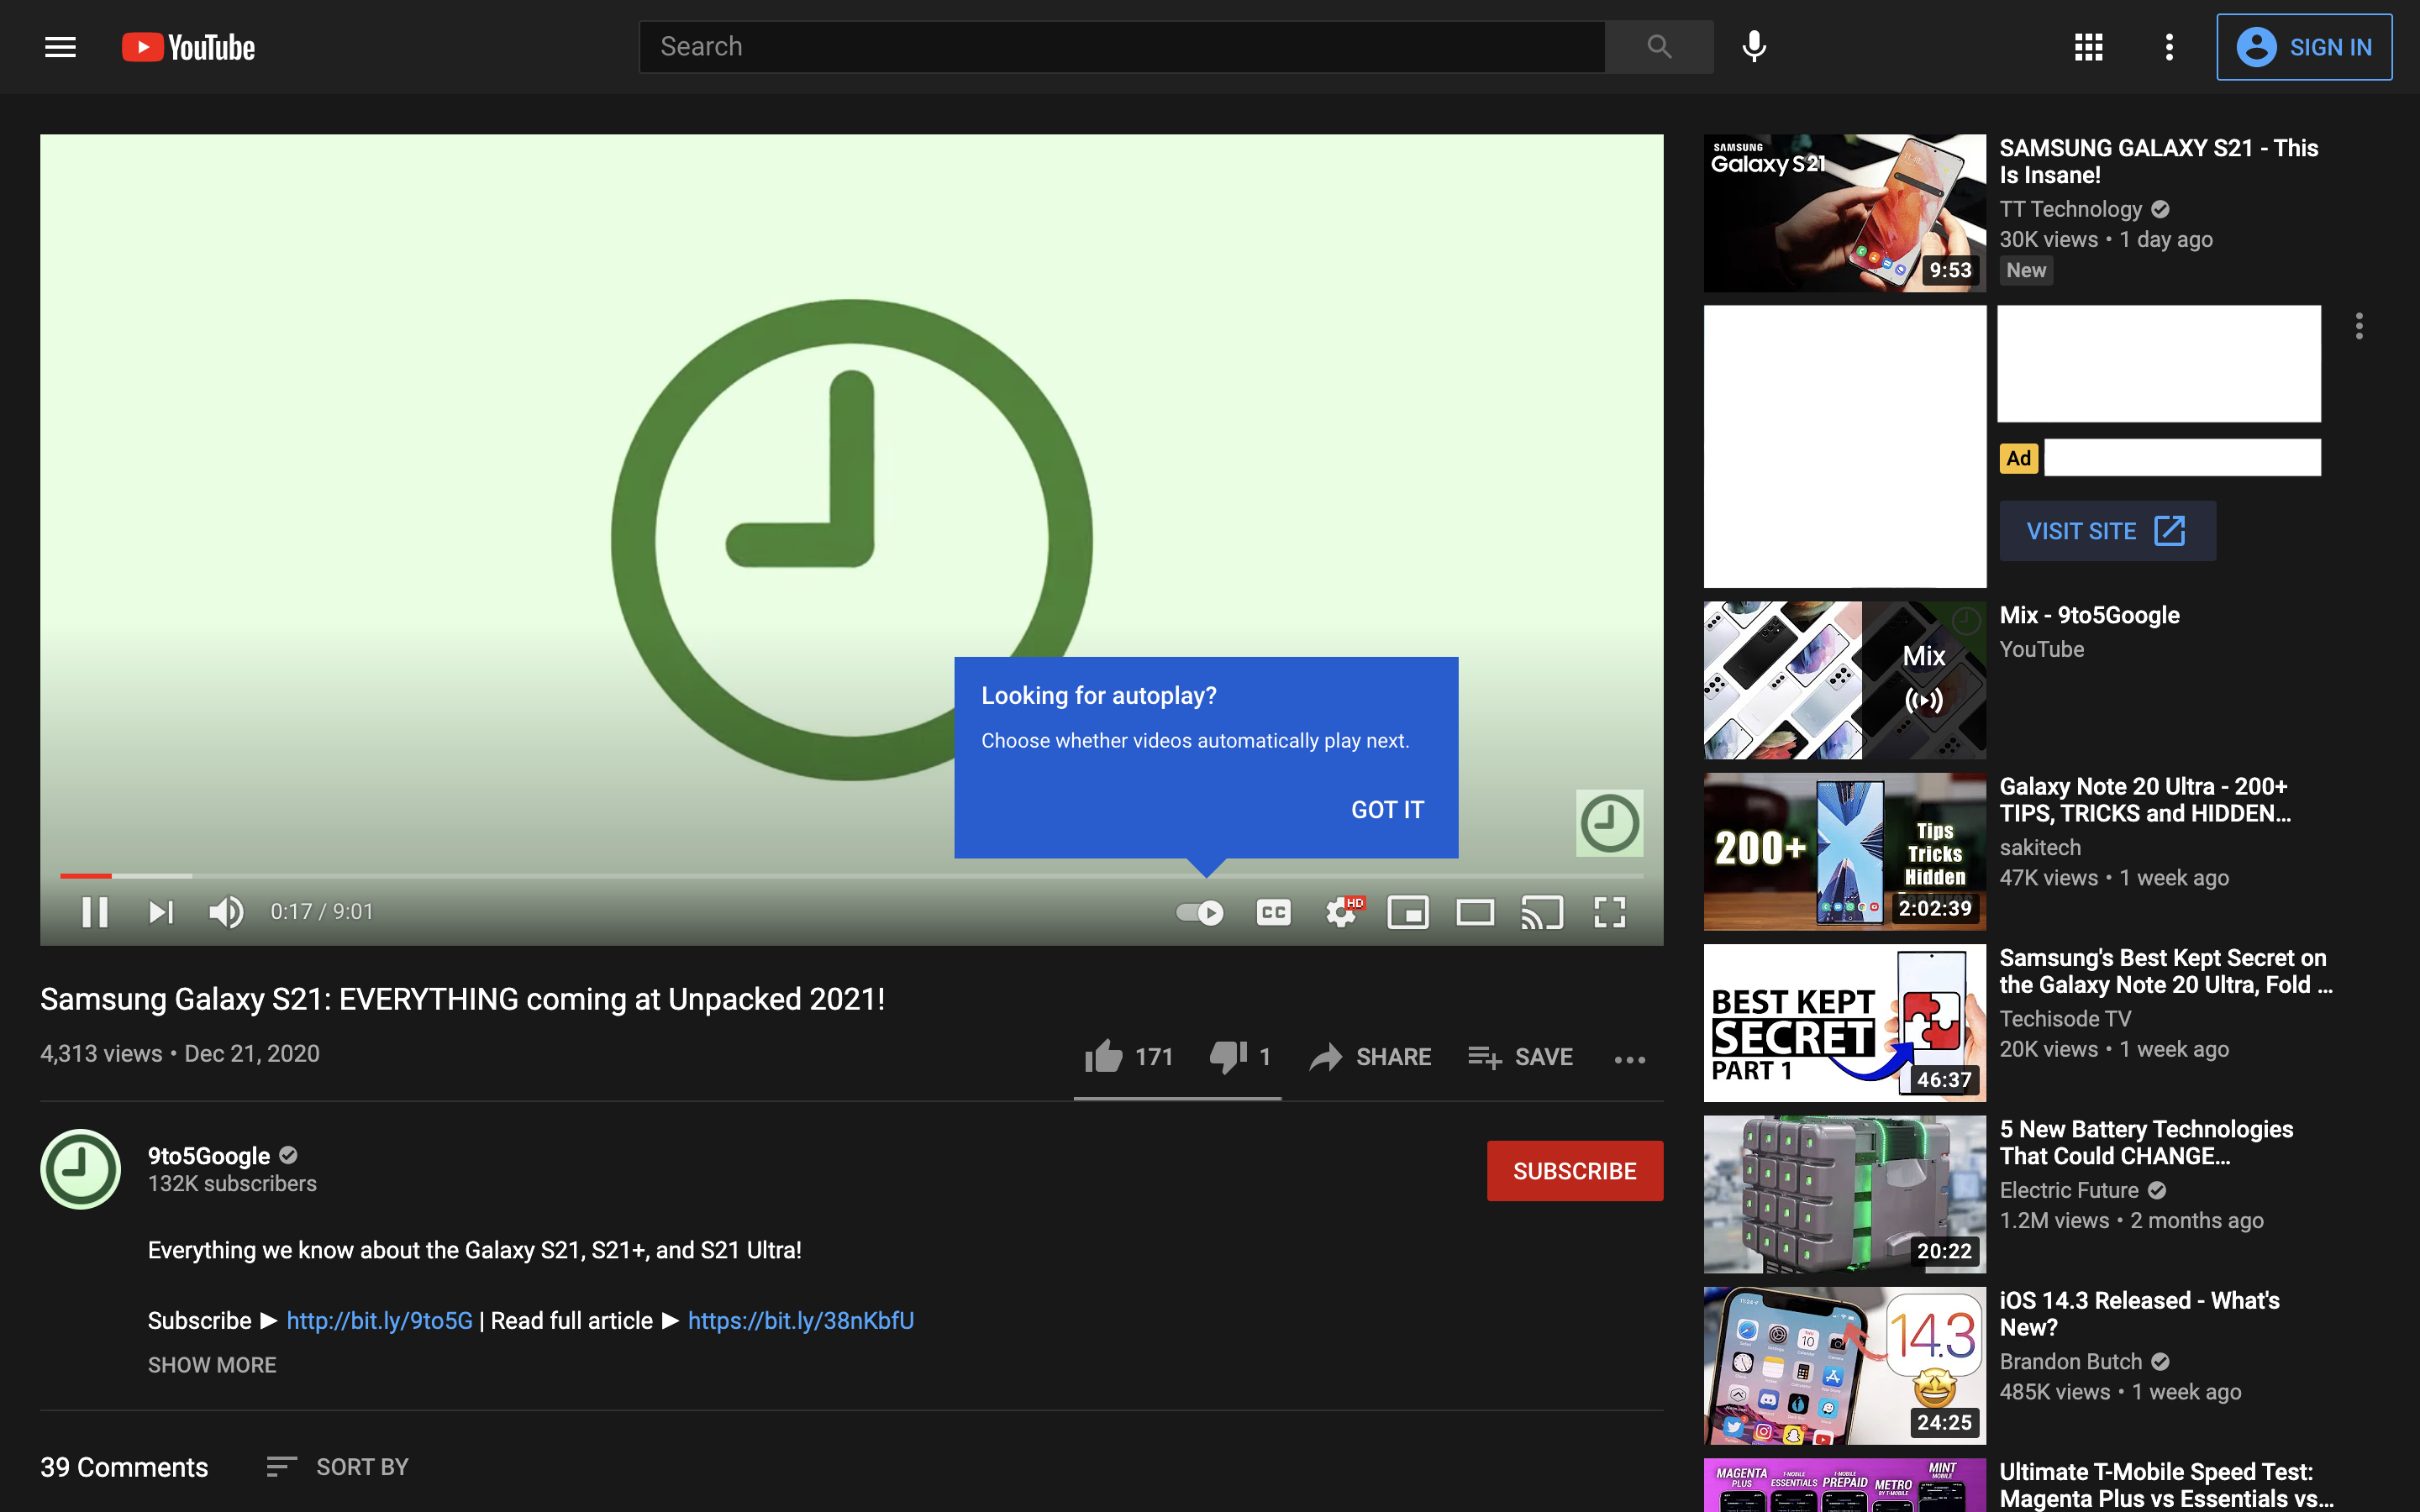Open the player settings gear menu
The image size is (2420, 1512).
pos(1340,912)
